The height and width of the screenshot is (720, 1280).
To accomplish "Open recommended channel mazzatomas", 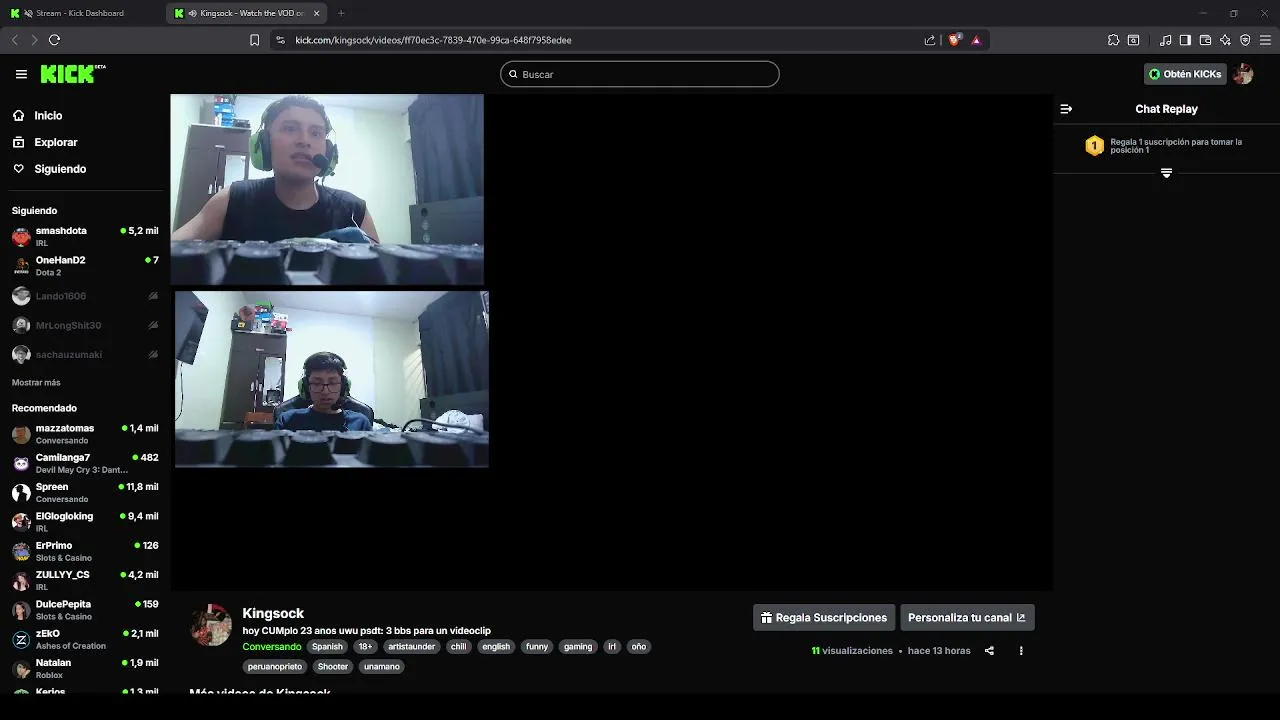I will coord(85,434).
